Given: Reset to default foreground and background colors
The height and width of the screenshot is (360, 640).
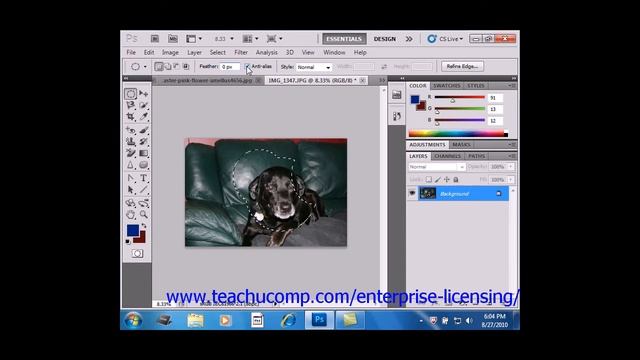Looking at the screenshot, I should coord(128,242).
